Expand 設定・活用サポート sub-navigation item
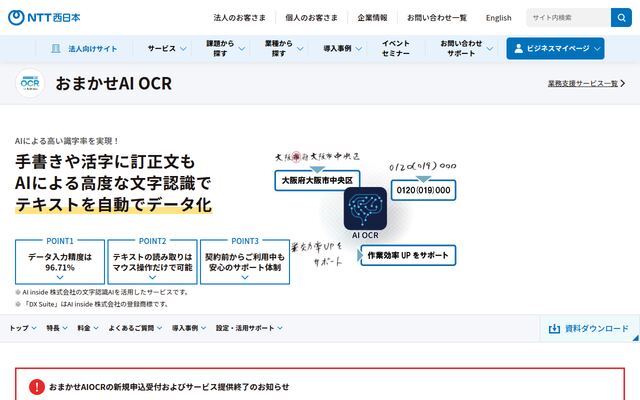The width and height of the screenshot is (640, 400). 249,328
